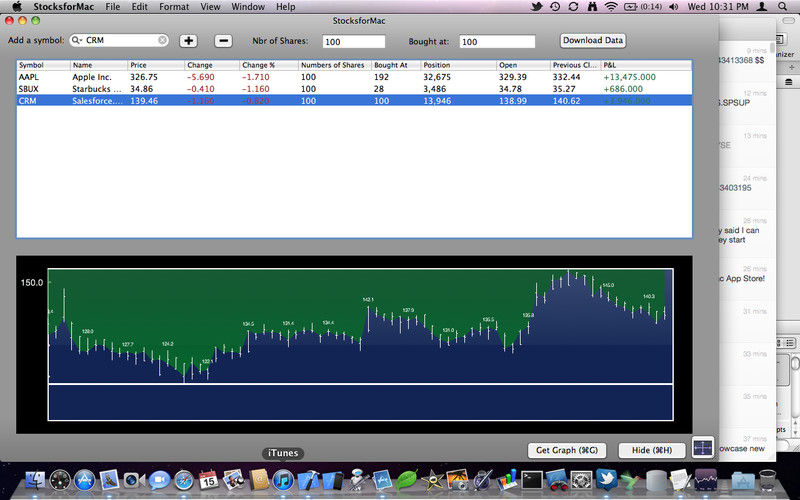
Task: Clear the CRM symbol search field
Action: 162,40
